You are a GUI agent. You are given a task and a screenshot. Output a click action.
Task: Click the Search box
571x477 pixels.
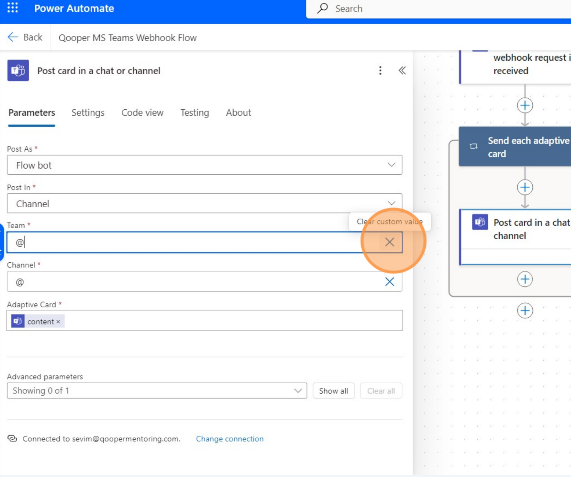438,9
